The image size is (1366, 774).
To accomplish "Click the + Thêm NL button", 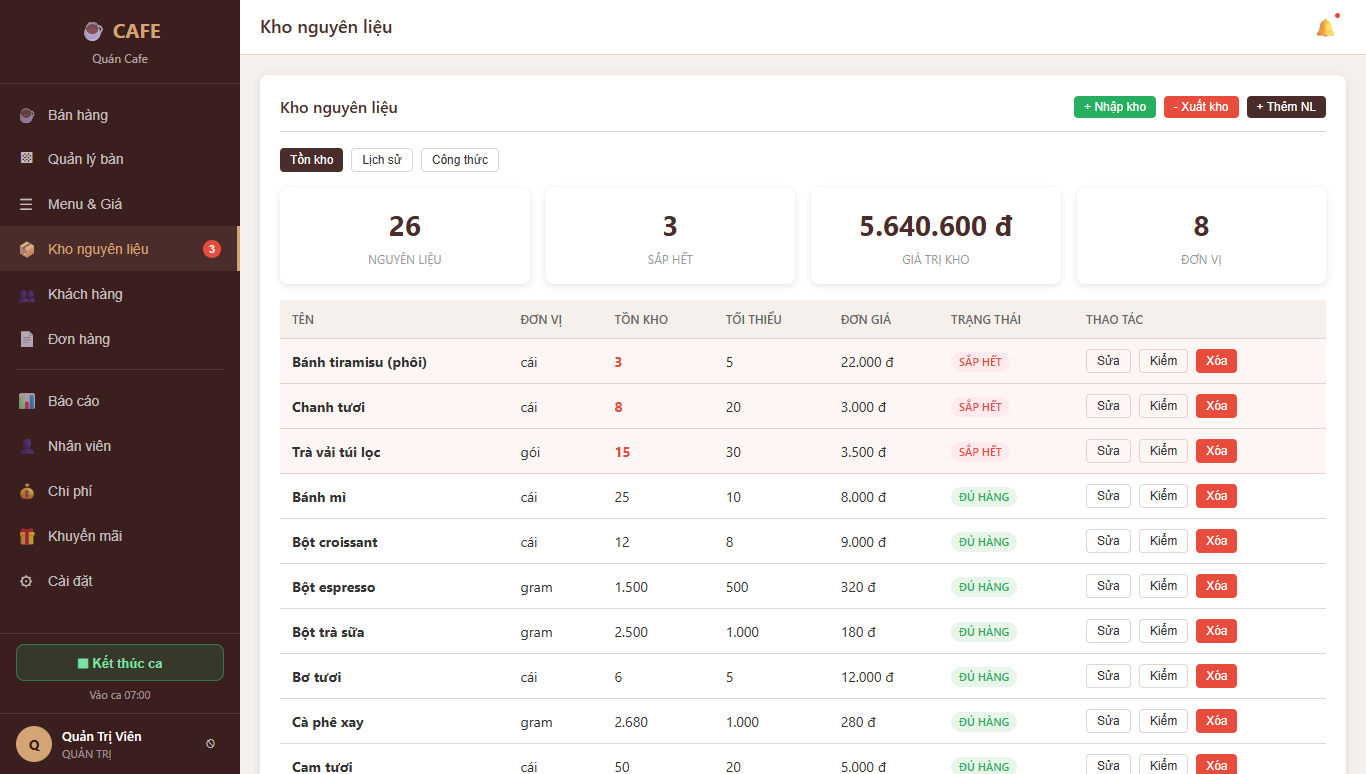I will [1286, 107].
